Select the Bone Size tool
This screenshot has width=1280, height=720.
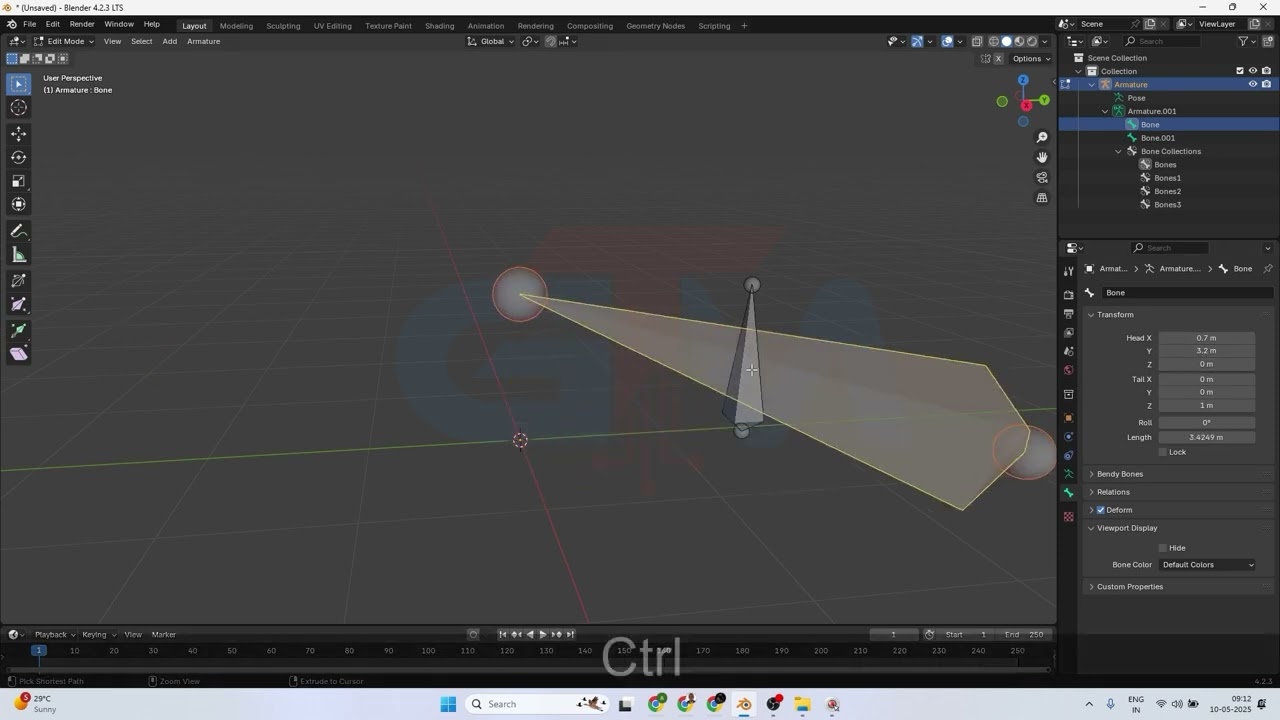point(18,305)
